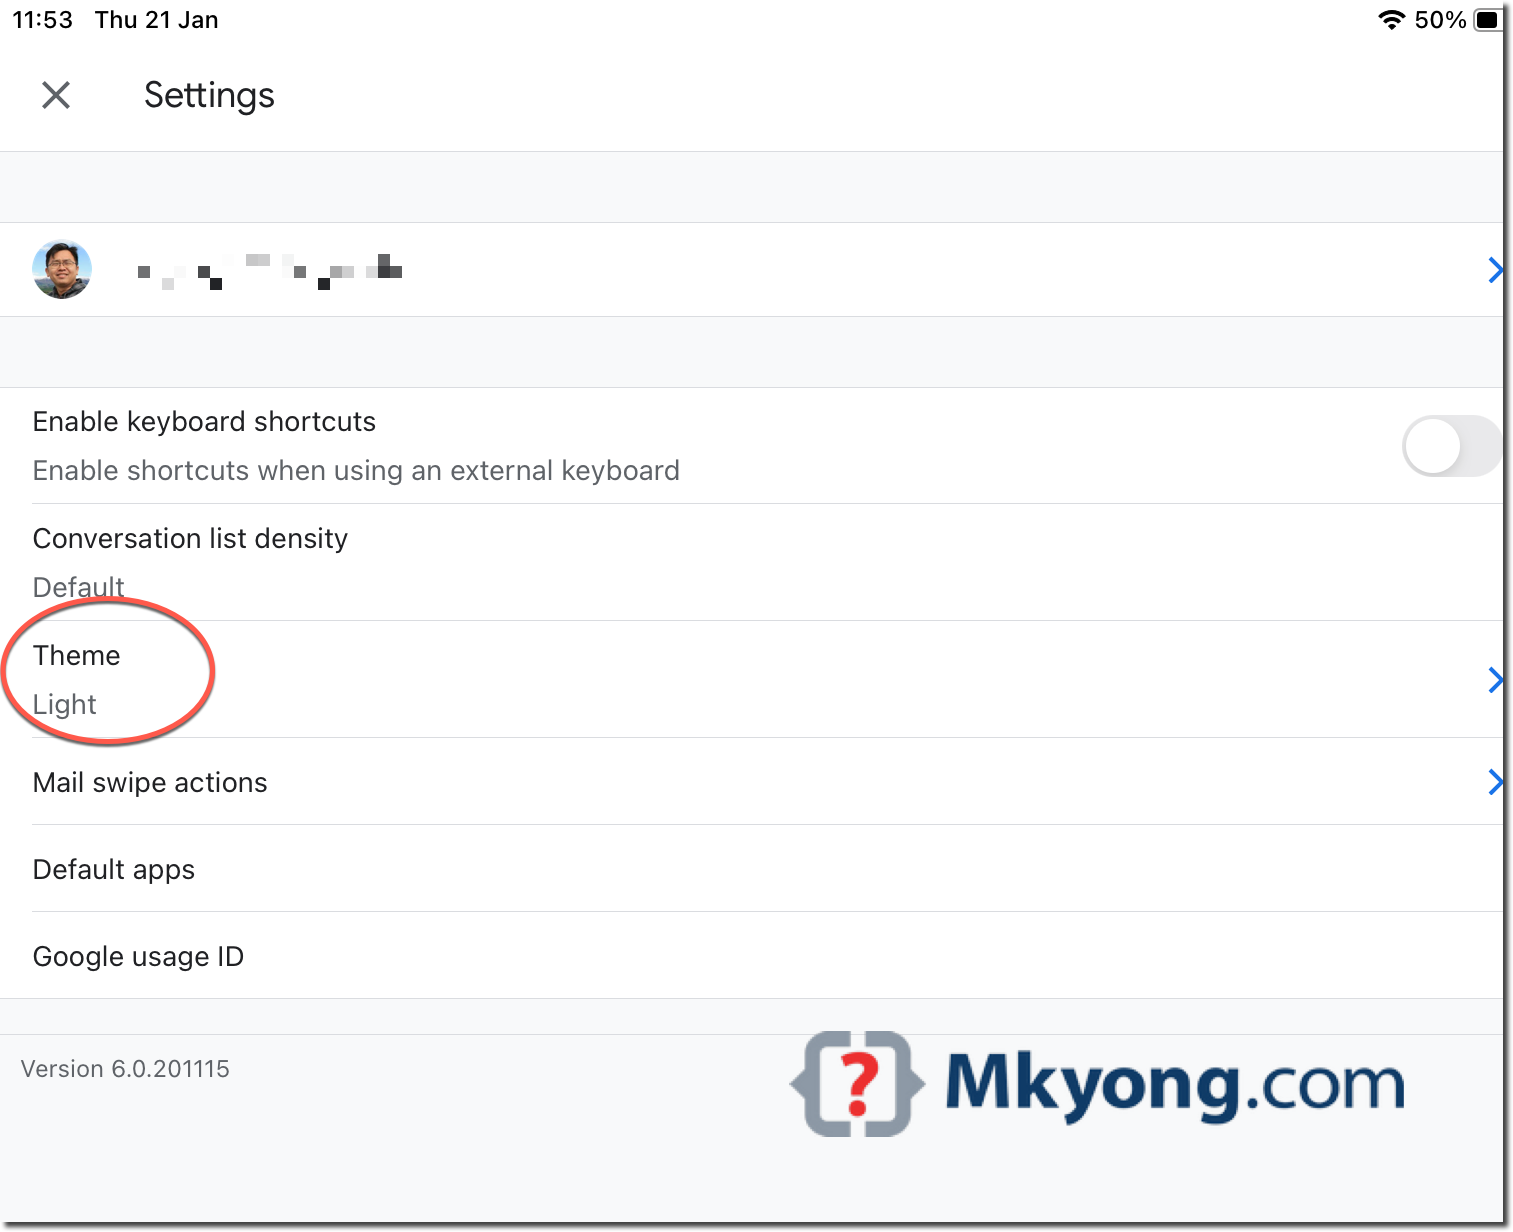The image size is (1513, 1232).
Task: Toggle Enable keyboard shortcuts switch
Action: (1452, 446)
